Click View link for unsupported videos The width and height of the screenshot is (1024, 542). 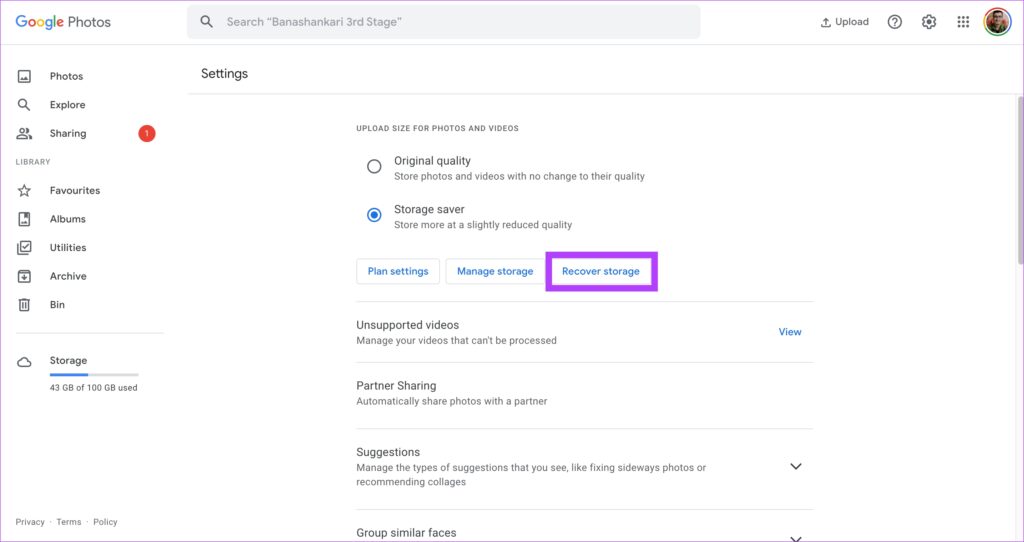tap(790, 332)
